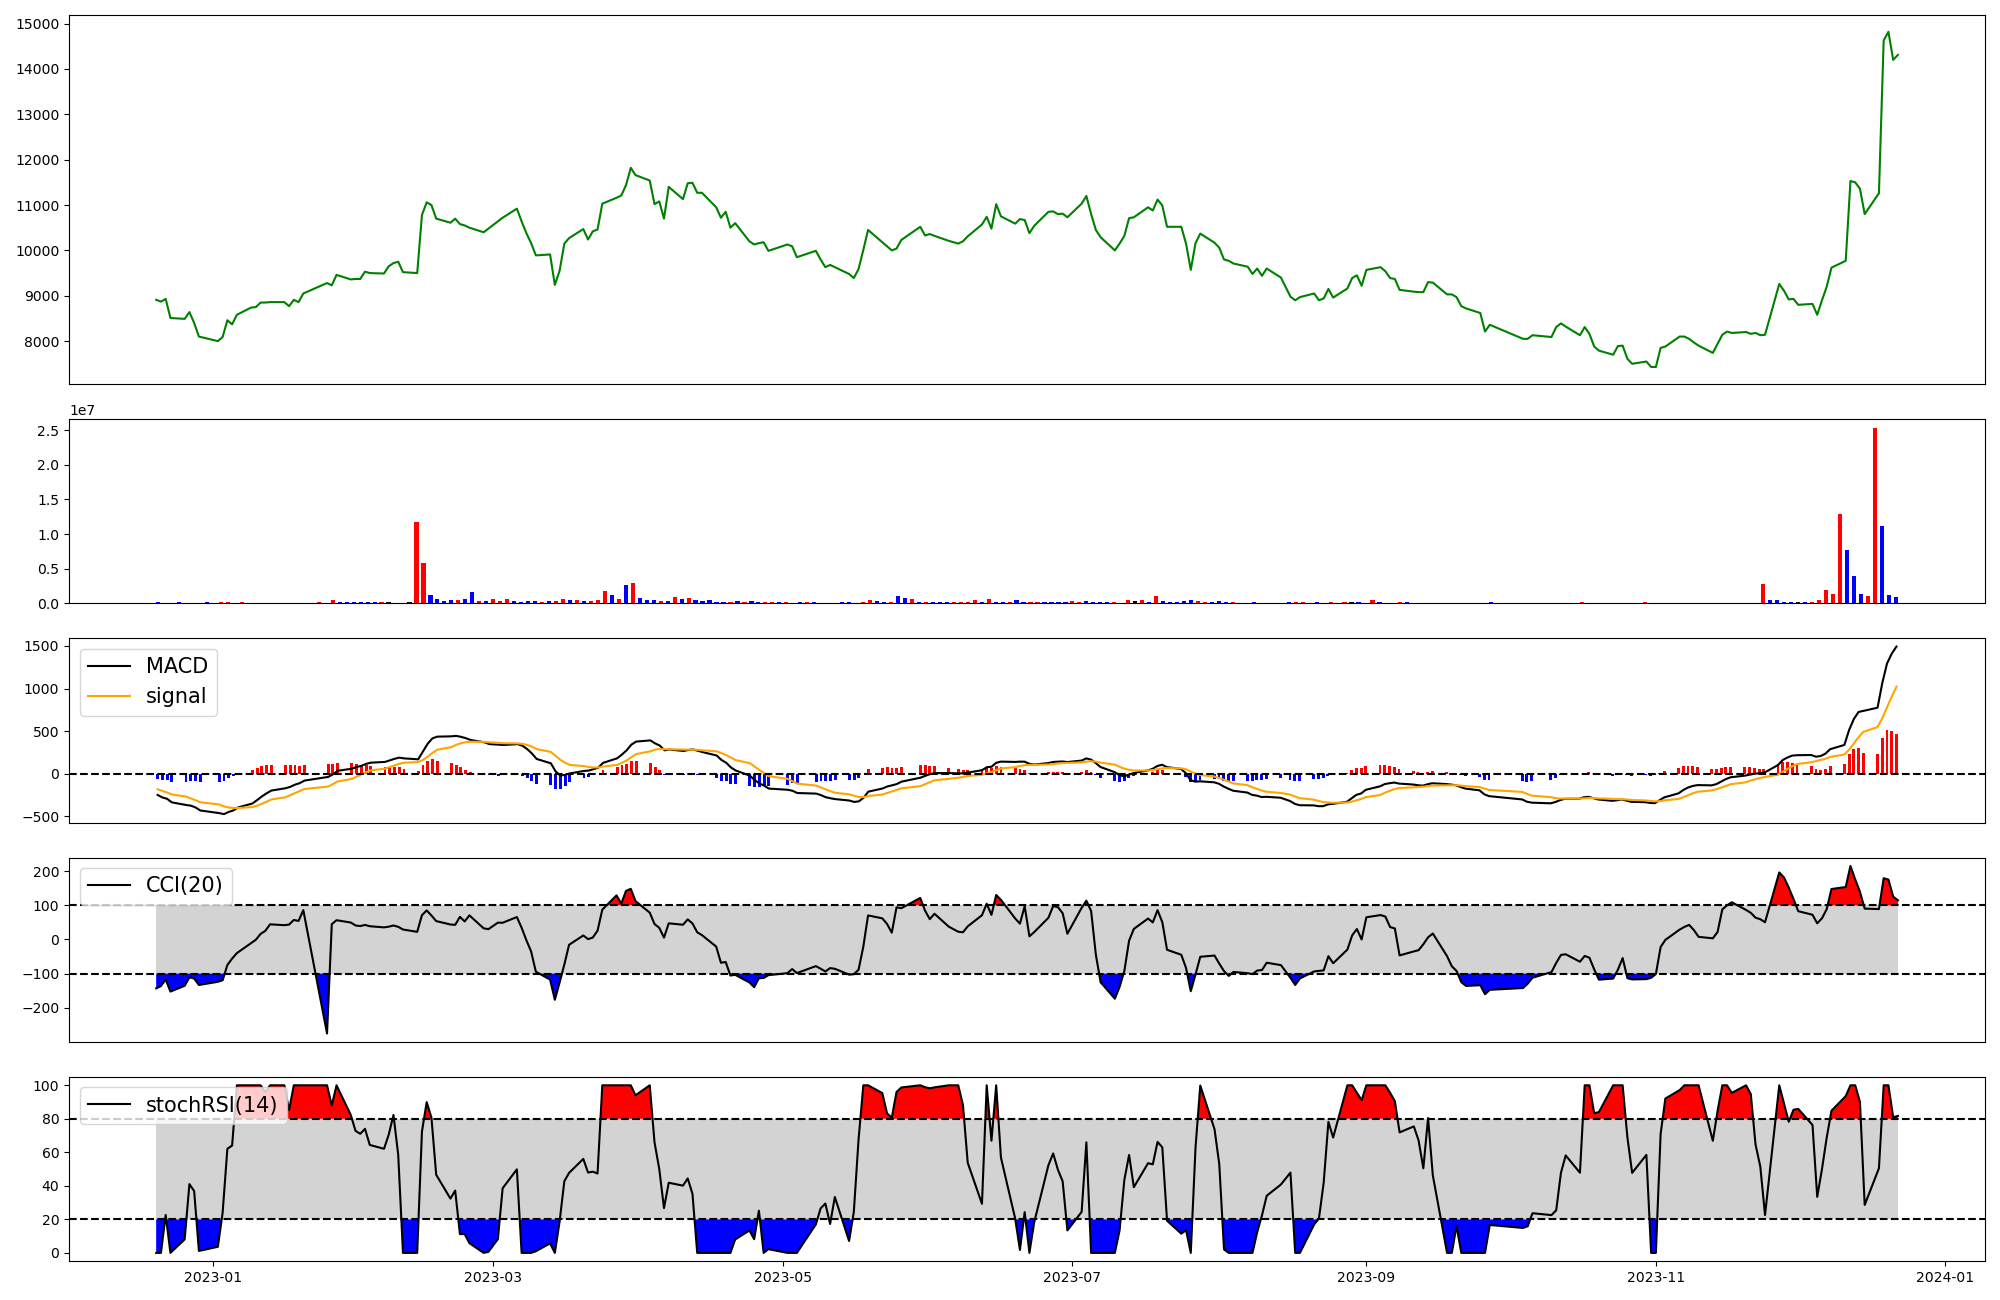Image resolution: width=2000 pixels, height=1300 pixels.
Task: Click the 2023-09 x-axis date label
Action: [x=1366, y=1277]
